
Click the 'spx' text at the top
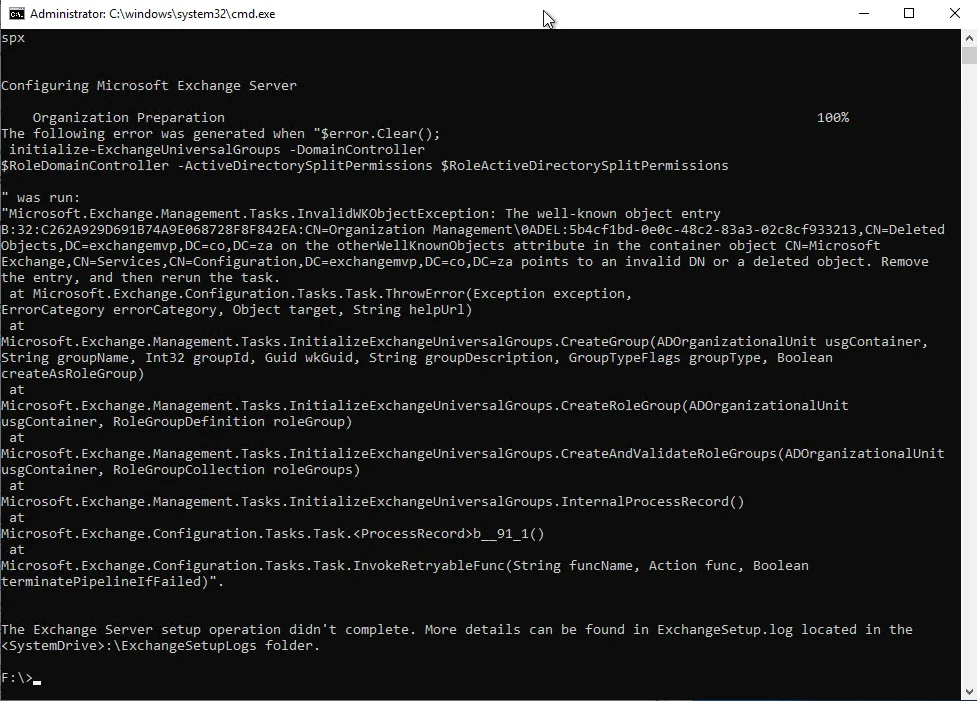point(13,38)
